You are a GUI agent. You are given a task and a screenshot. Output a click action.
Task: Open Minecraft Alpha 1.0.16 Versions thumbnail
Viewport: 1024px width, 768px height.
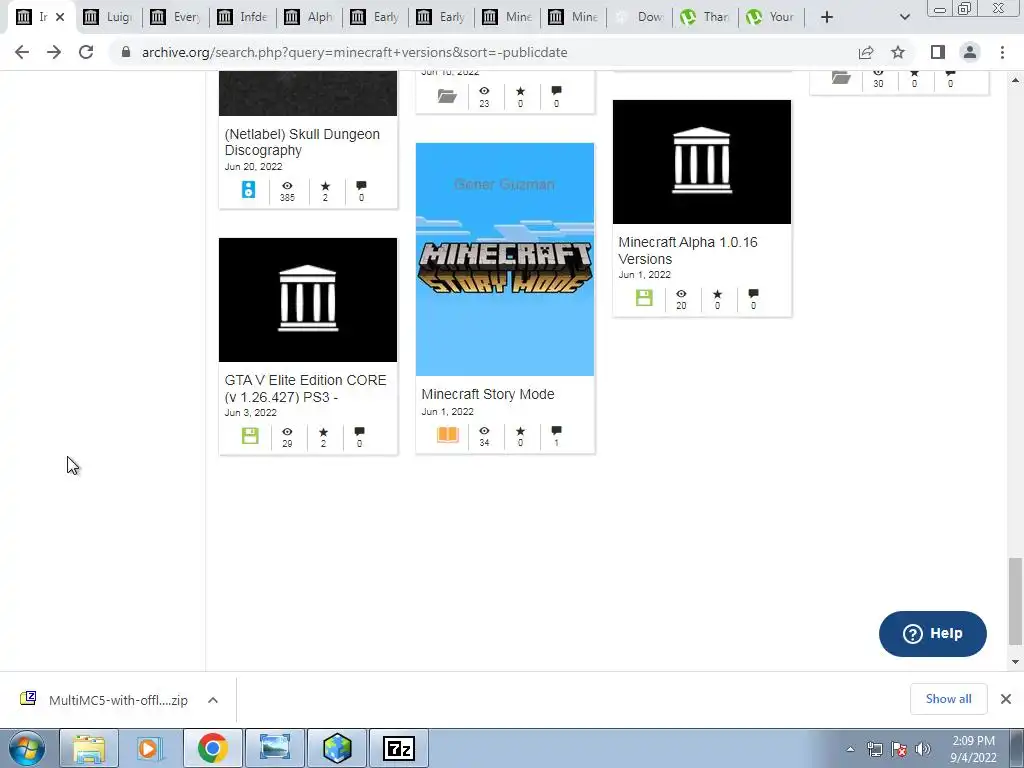point(701,162)
